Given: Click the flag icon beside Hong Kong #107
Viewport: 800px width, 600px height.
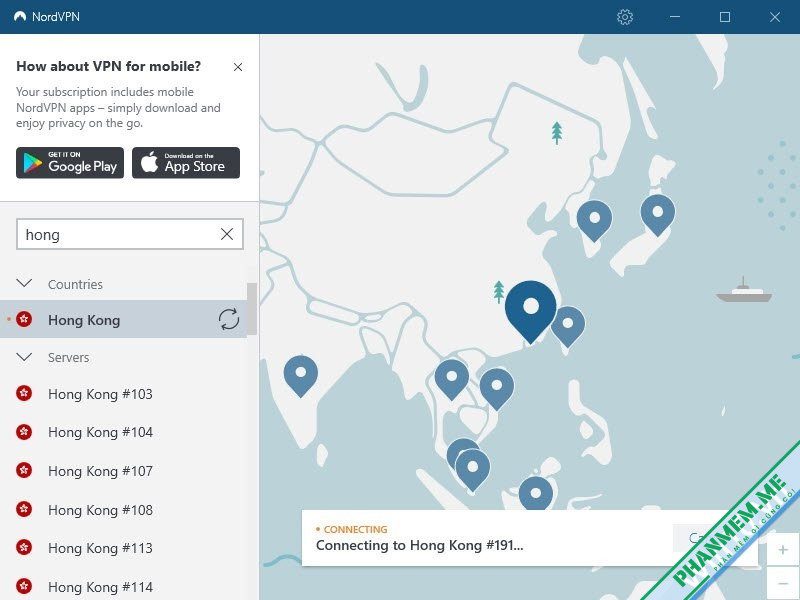Looking at the screenshot, I should (x=24, y=470).
